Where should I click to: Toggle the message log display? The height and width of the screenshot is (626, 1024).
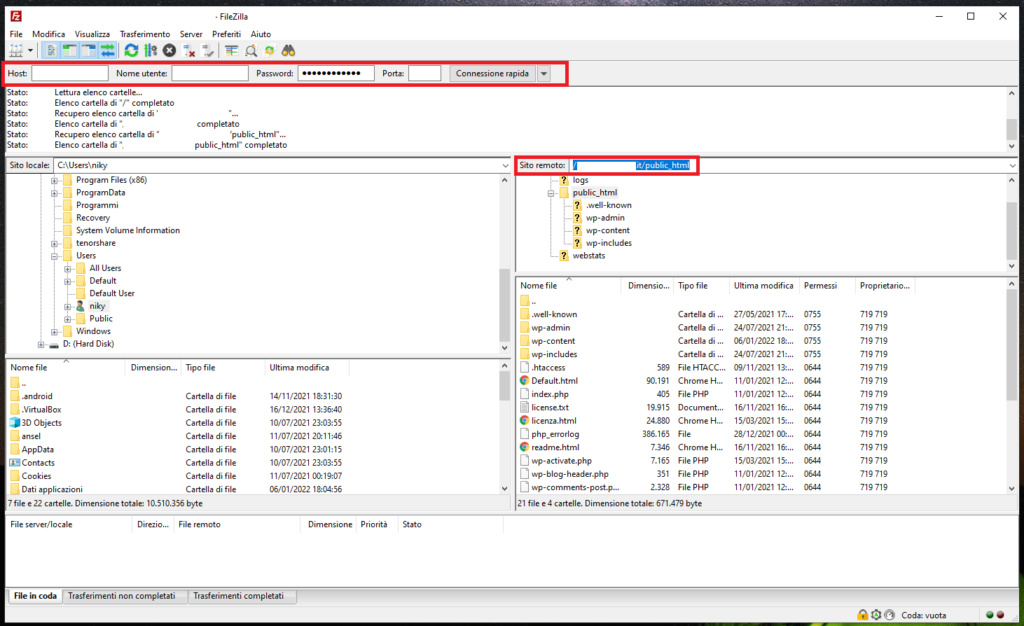click(x=51, y=50)
